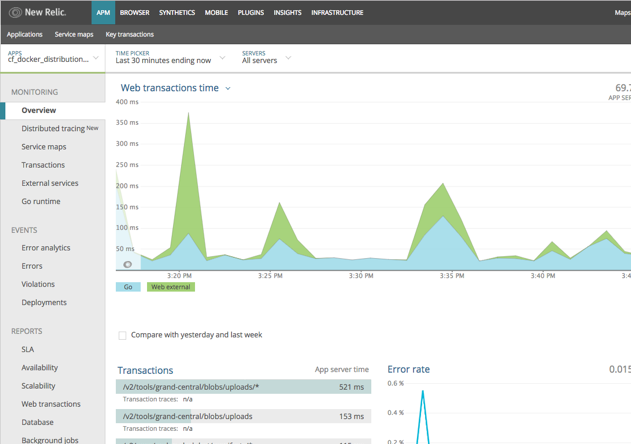Open the Time Picker dropdown
This screenshot has width=631, height=444.
pos(170,58)
